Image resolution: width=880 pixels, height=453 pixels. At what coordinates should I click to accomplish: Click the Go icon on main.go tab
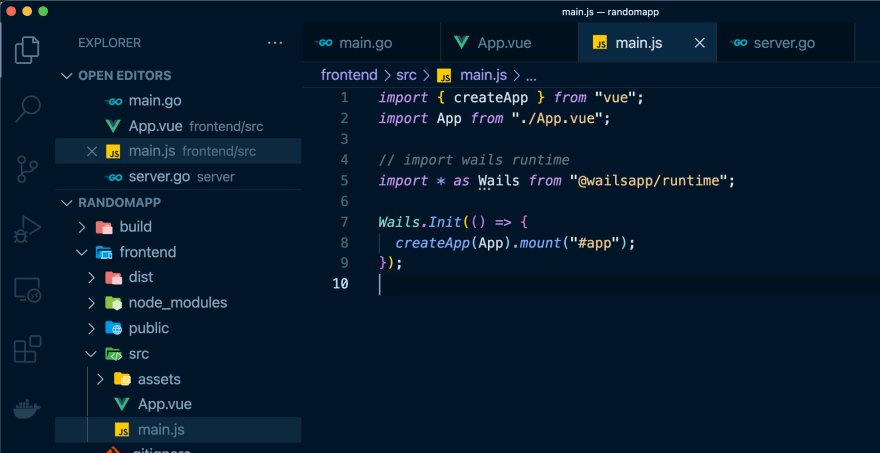tap(324, 43)
